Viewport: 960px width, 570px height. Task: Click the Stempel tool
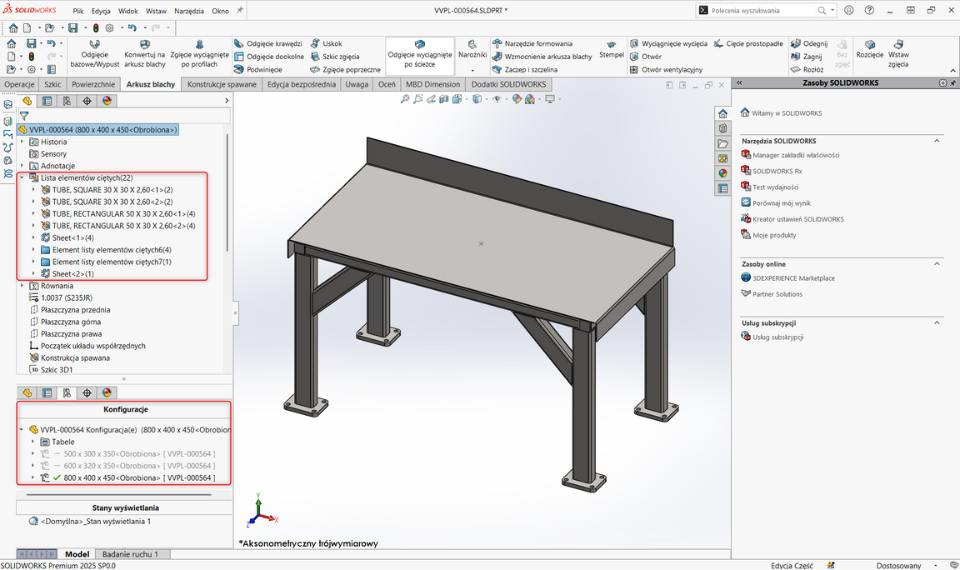coord(611,50)
